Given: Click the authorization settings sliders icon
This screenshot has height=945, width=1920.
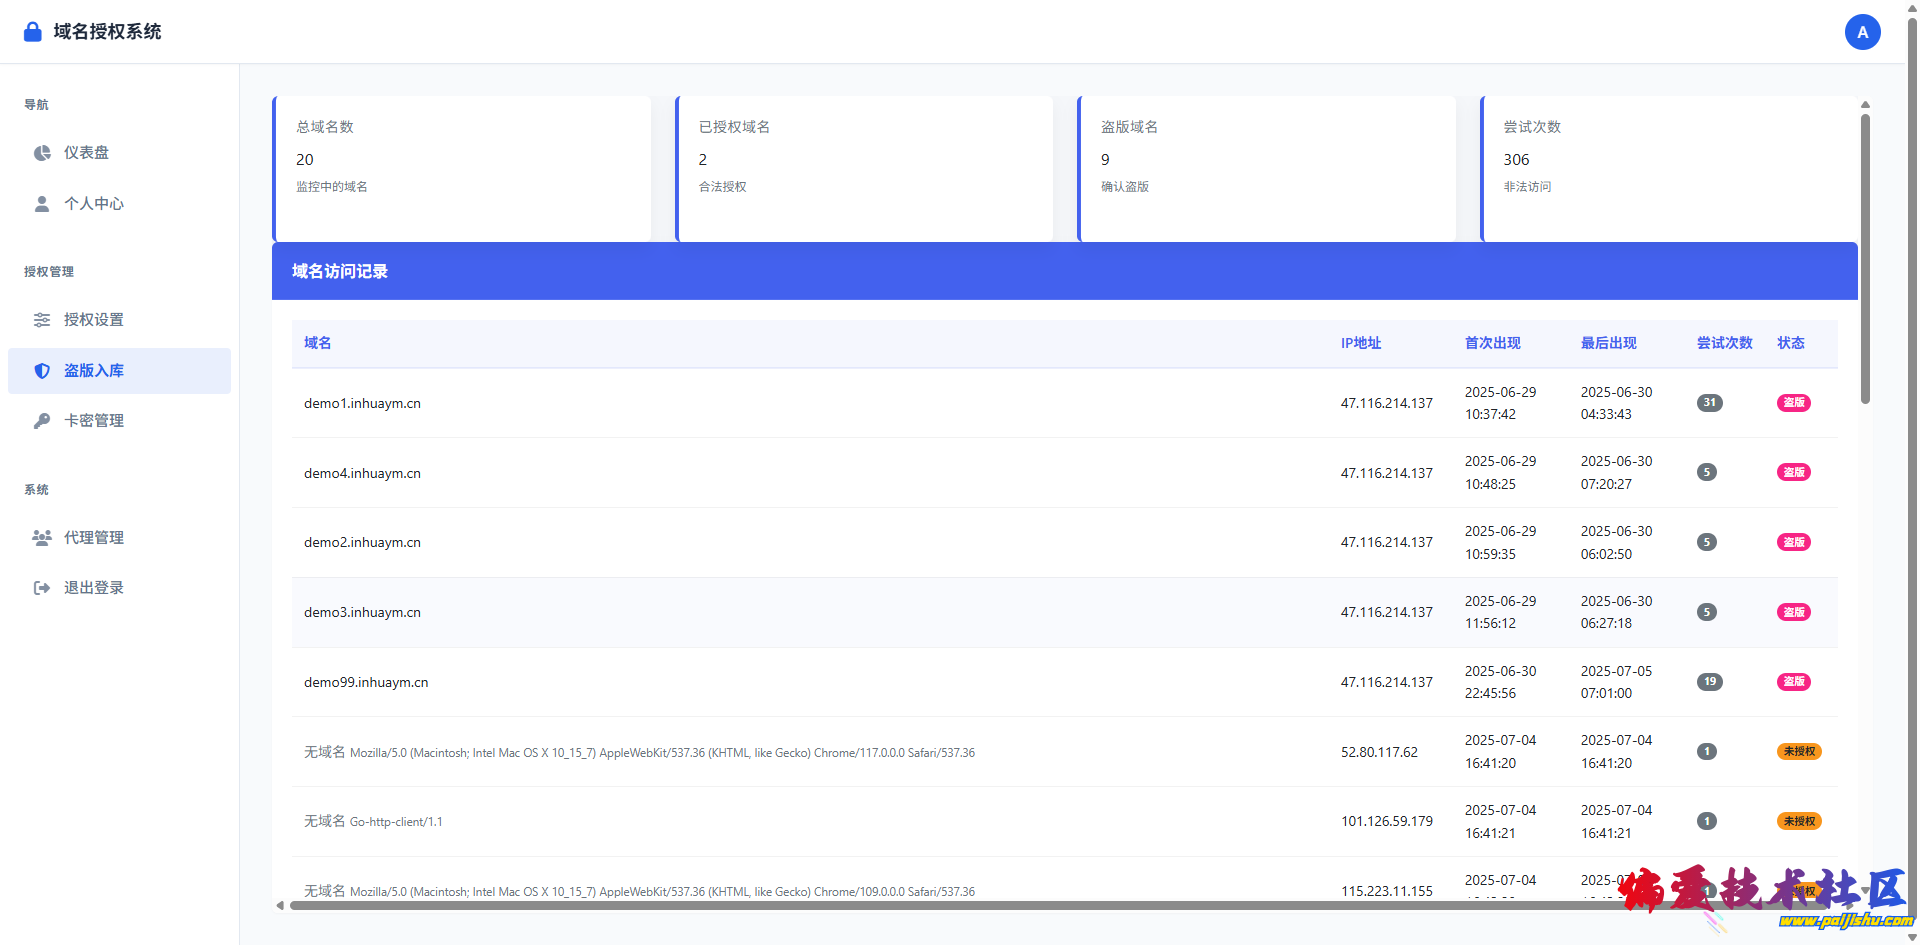Looking at the screenshot, I should [42, 320].
